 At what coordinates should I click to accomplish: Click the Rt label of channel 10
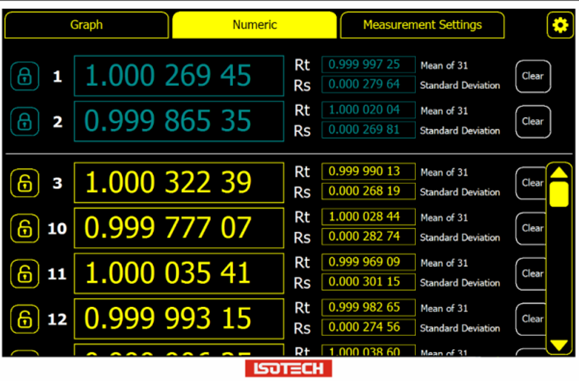302,217
